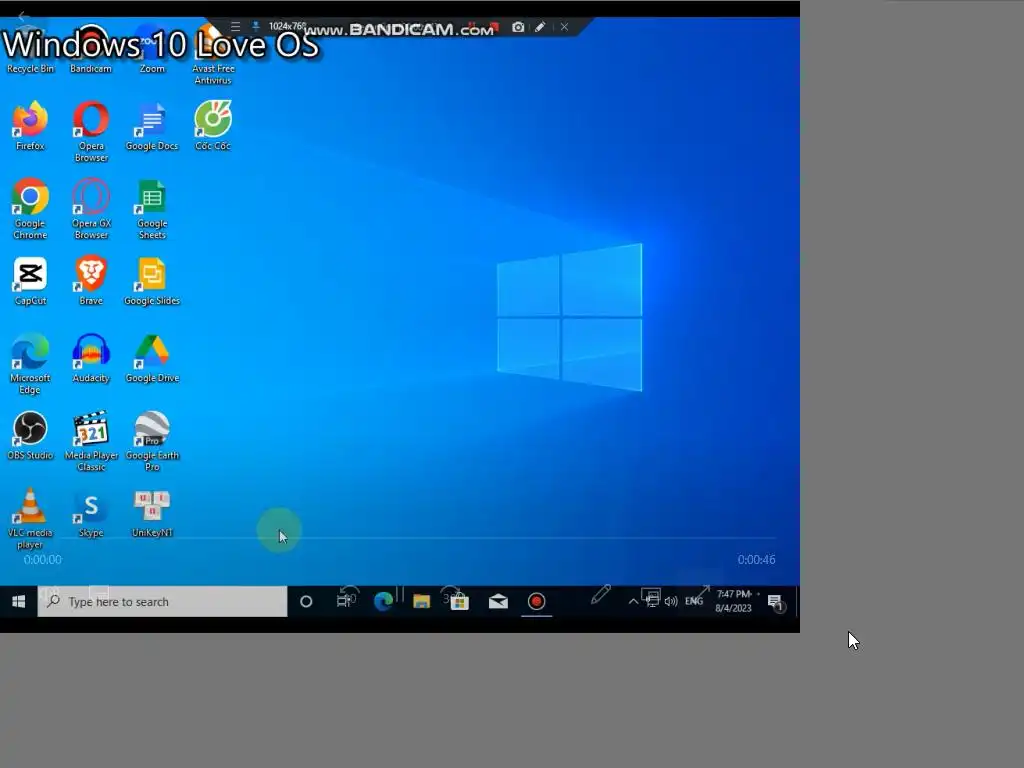Open the Bandicam toolbar hamburger menu

pos(235,27)
